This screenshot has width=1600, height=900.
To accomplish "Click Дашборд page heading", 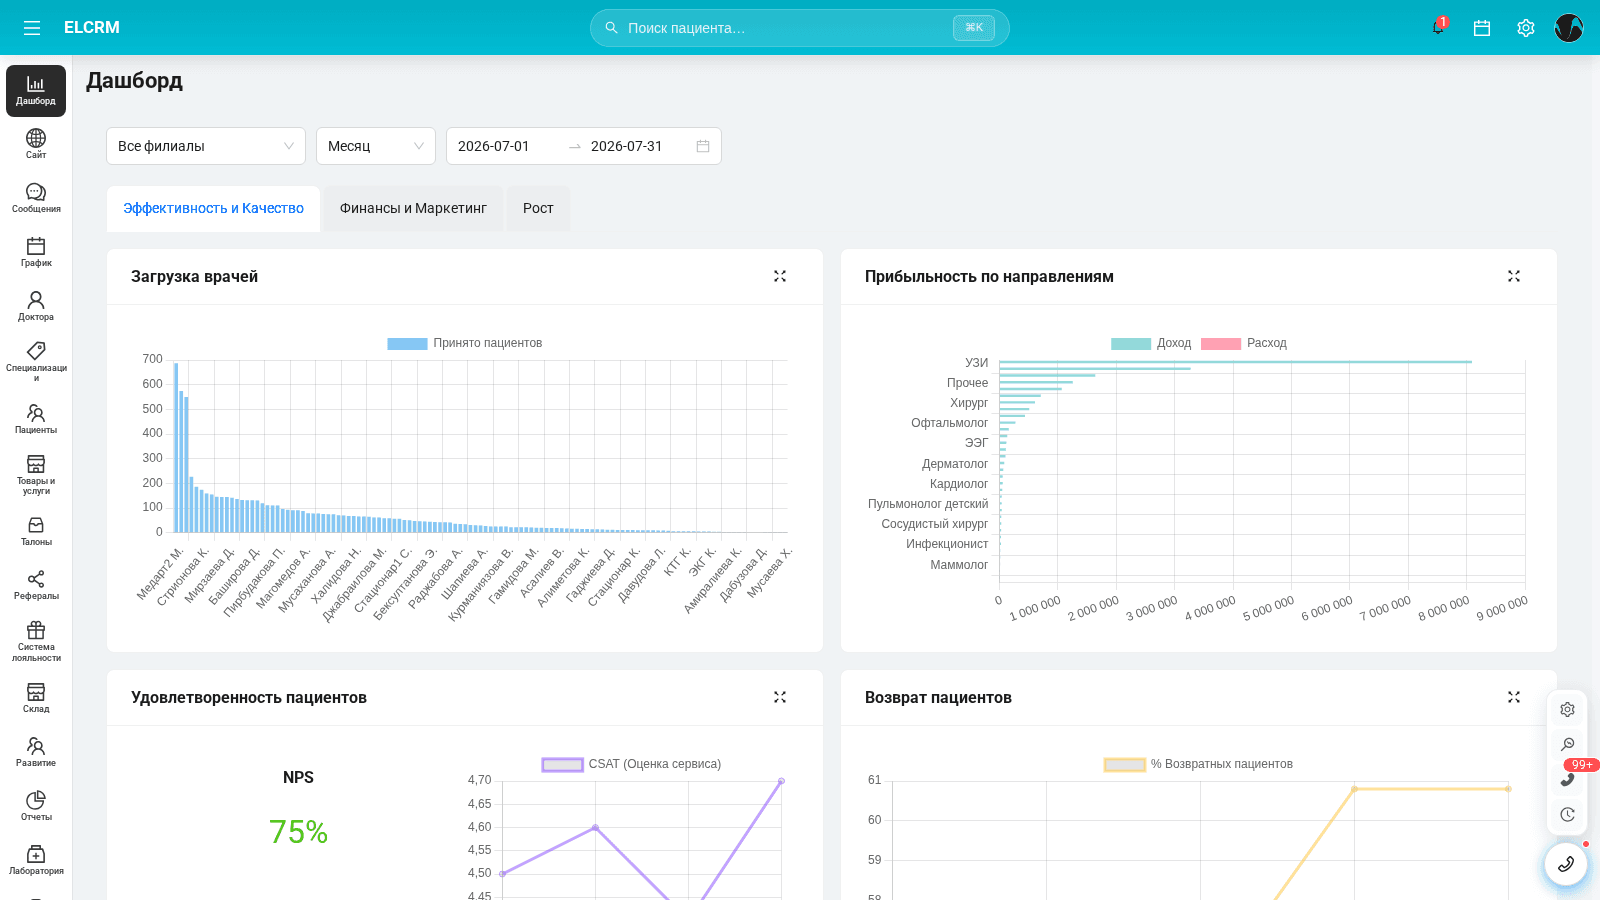I will pos(134,80).
